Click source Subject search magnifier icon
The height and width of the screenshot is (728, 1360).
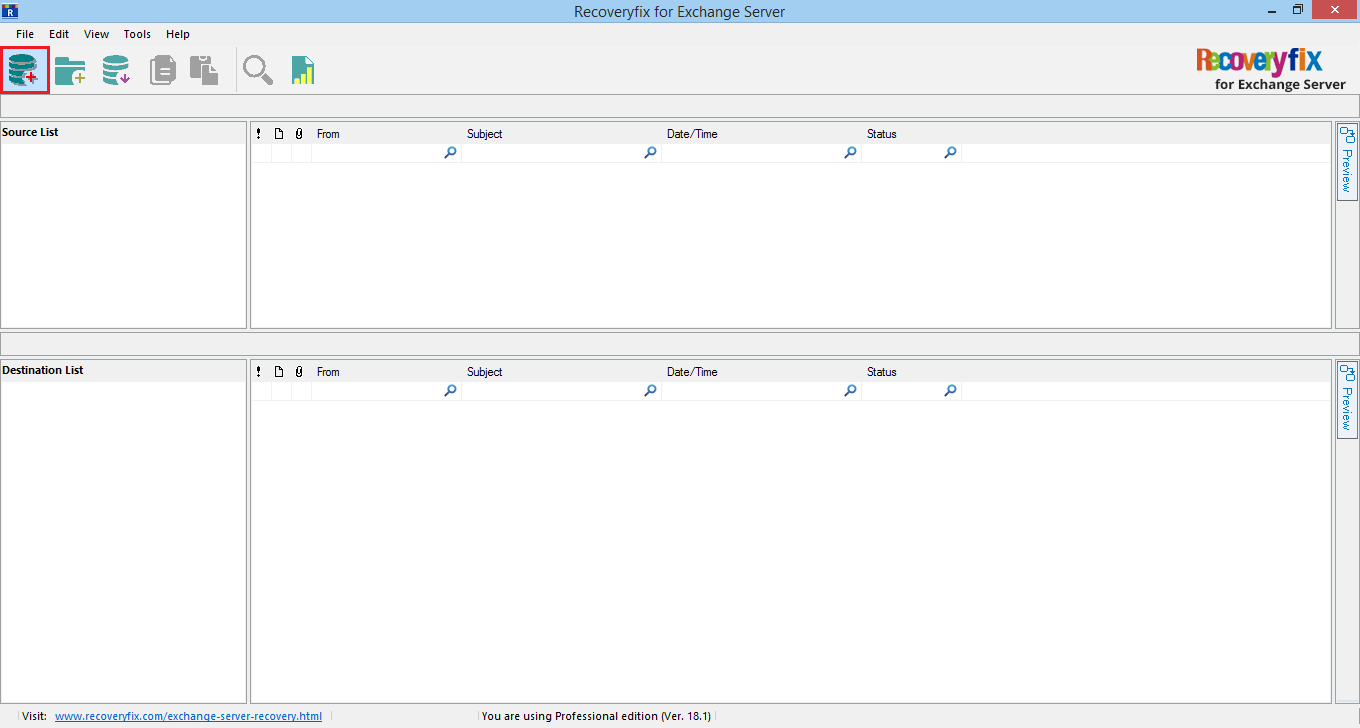pyautogui.click(x=650, y=153)
